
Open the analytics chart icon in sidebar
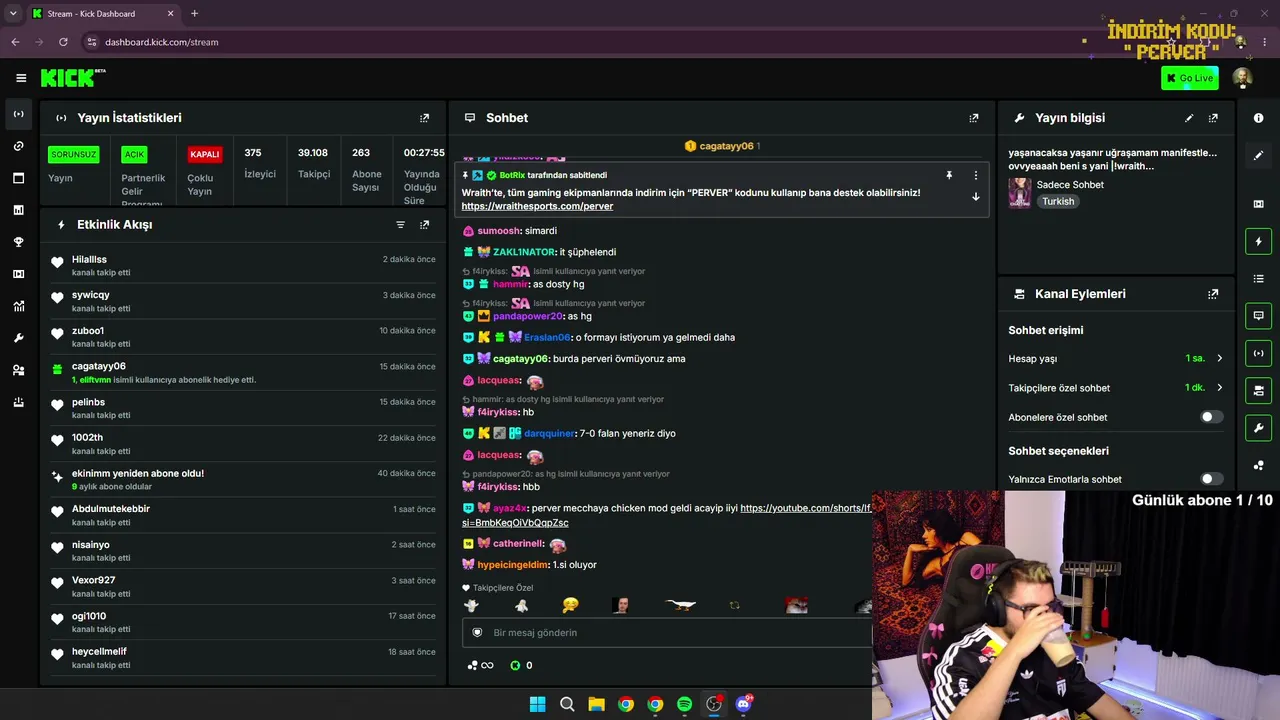(18, 306)
